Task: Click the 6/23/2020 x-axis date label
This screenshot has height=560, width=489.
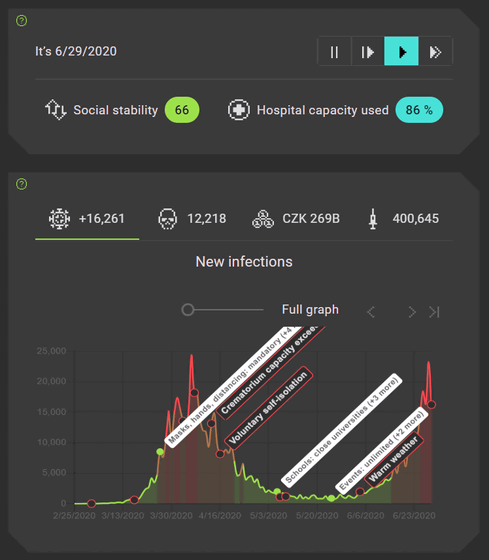Action: click(x=414, y=516)
